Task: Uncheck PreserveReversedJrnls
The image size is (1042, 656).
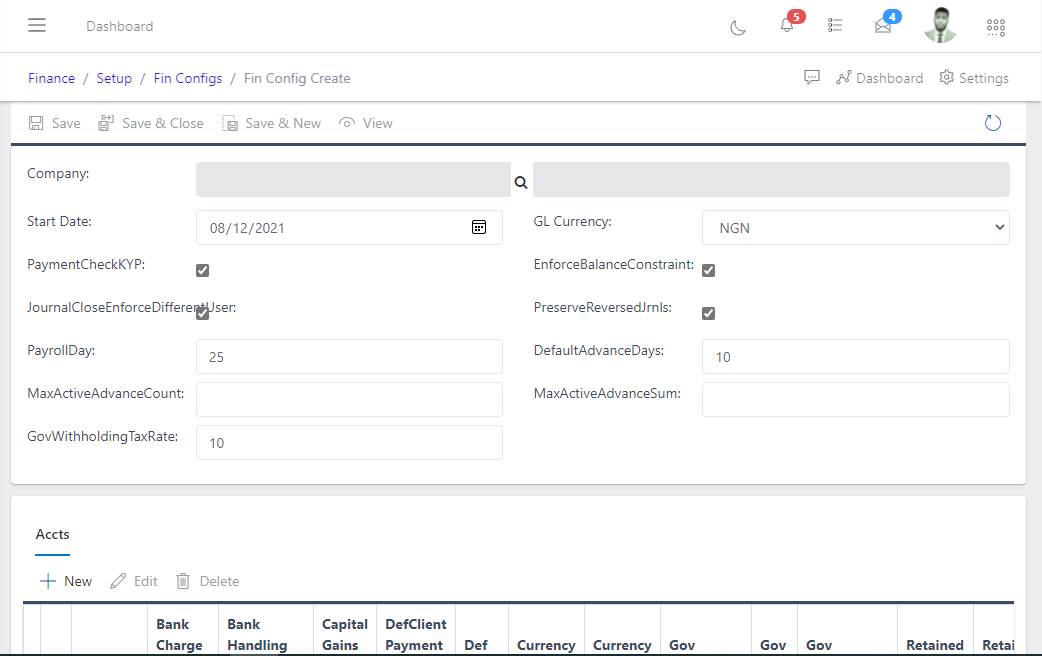Action: coord(709,313)
